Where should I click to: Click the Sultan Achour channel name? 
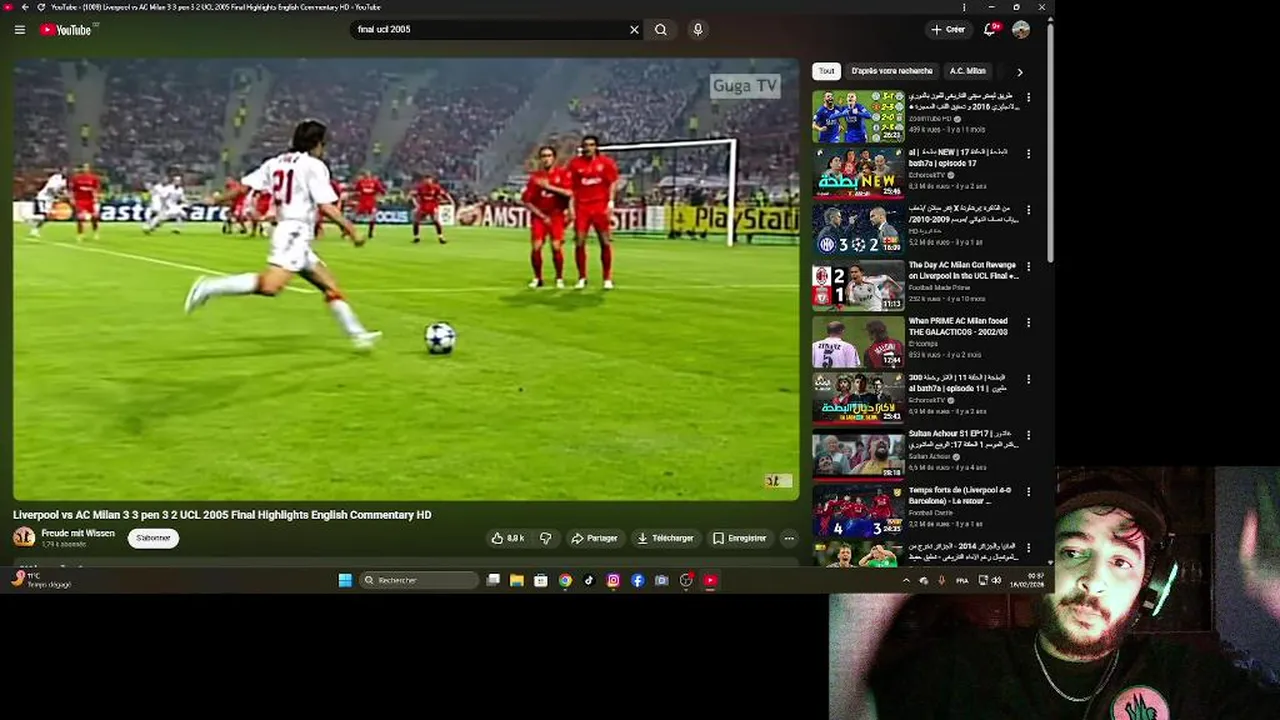tap(929, 456)
